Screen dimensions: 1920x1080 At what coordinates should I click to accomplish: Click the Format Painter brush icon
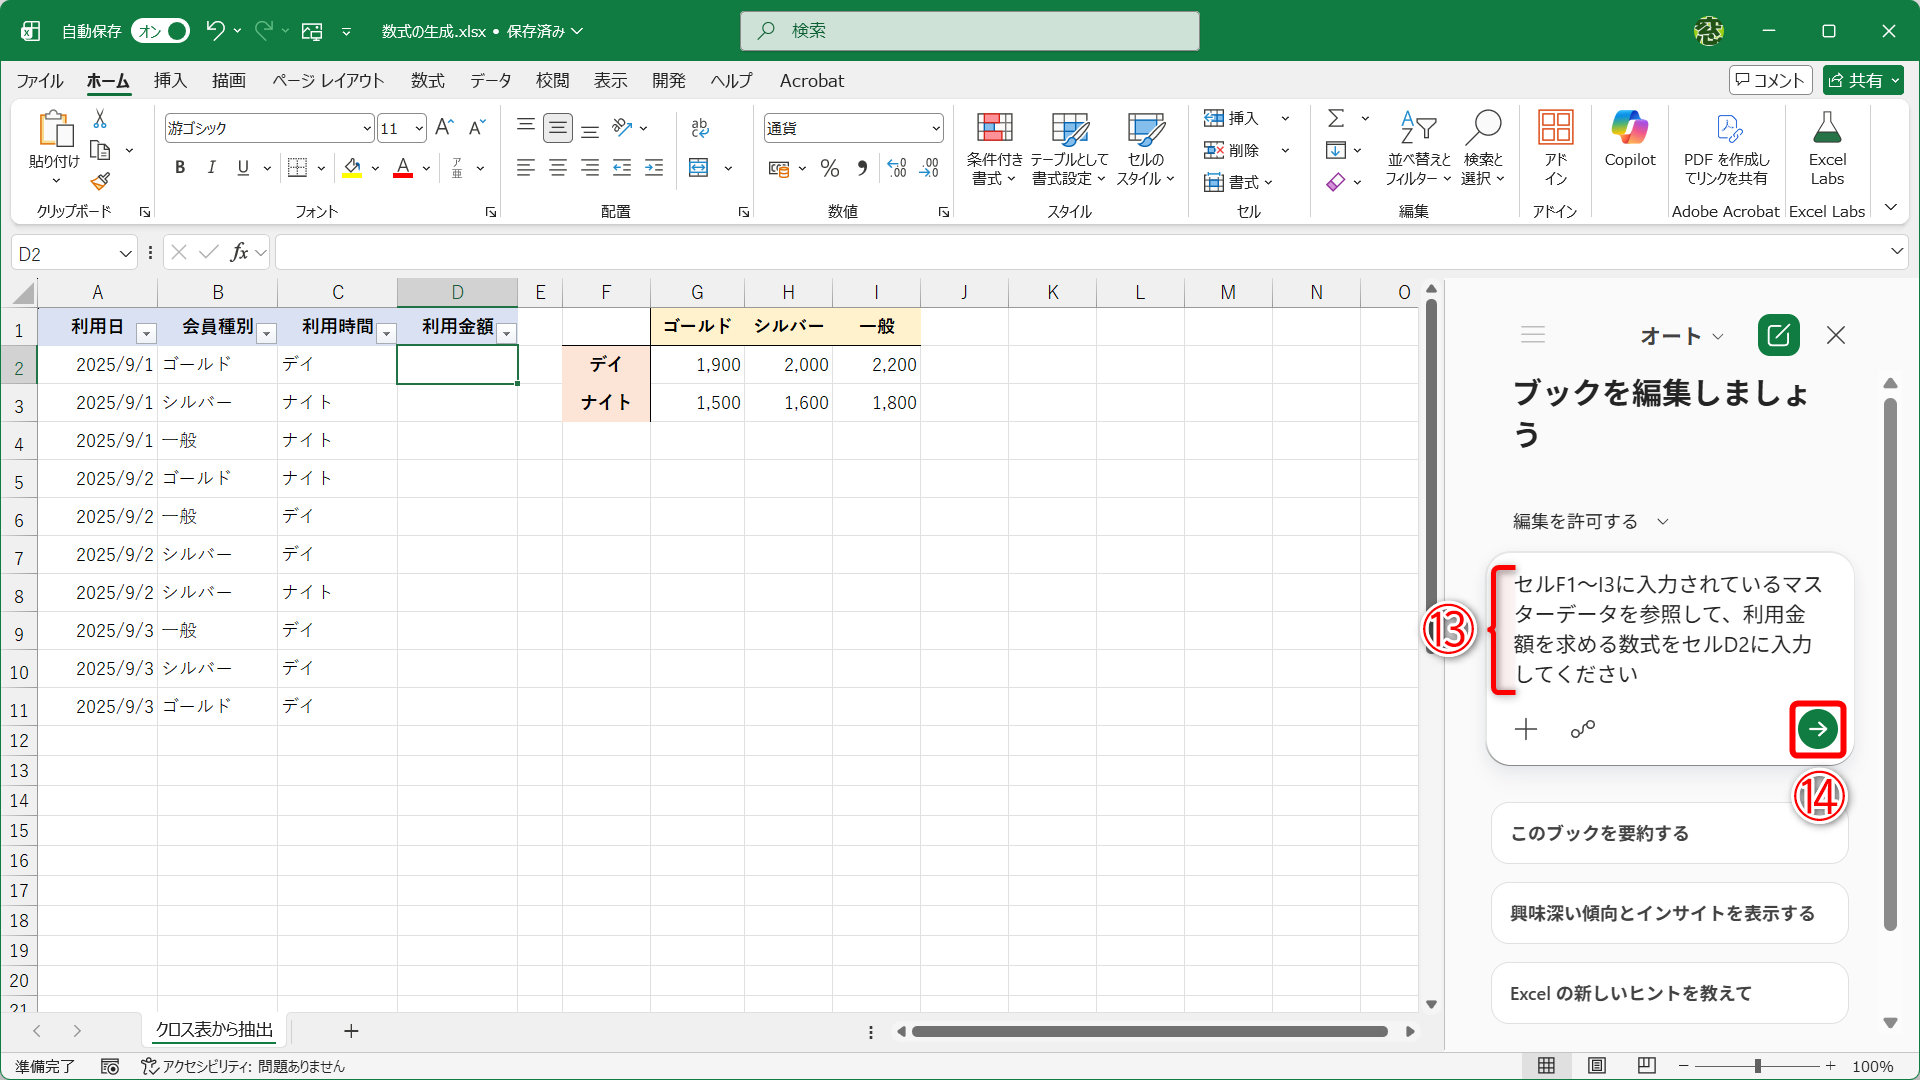point(100,182)
